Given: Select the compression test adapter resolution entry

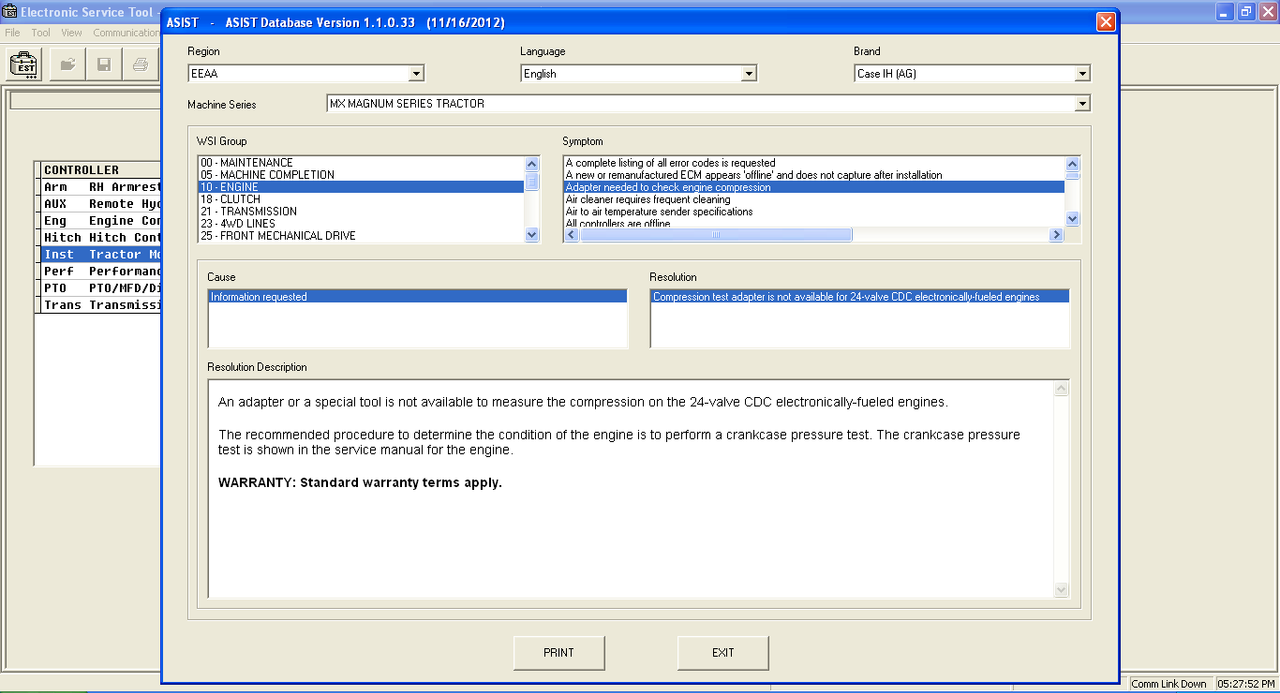Looking at the screenshot, I should pyautogui.click(x=859, y=297).
